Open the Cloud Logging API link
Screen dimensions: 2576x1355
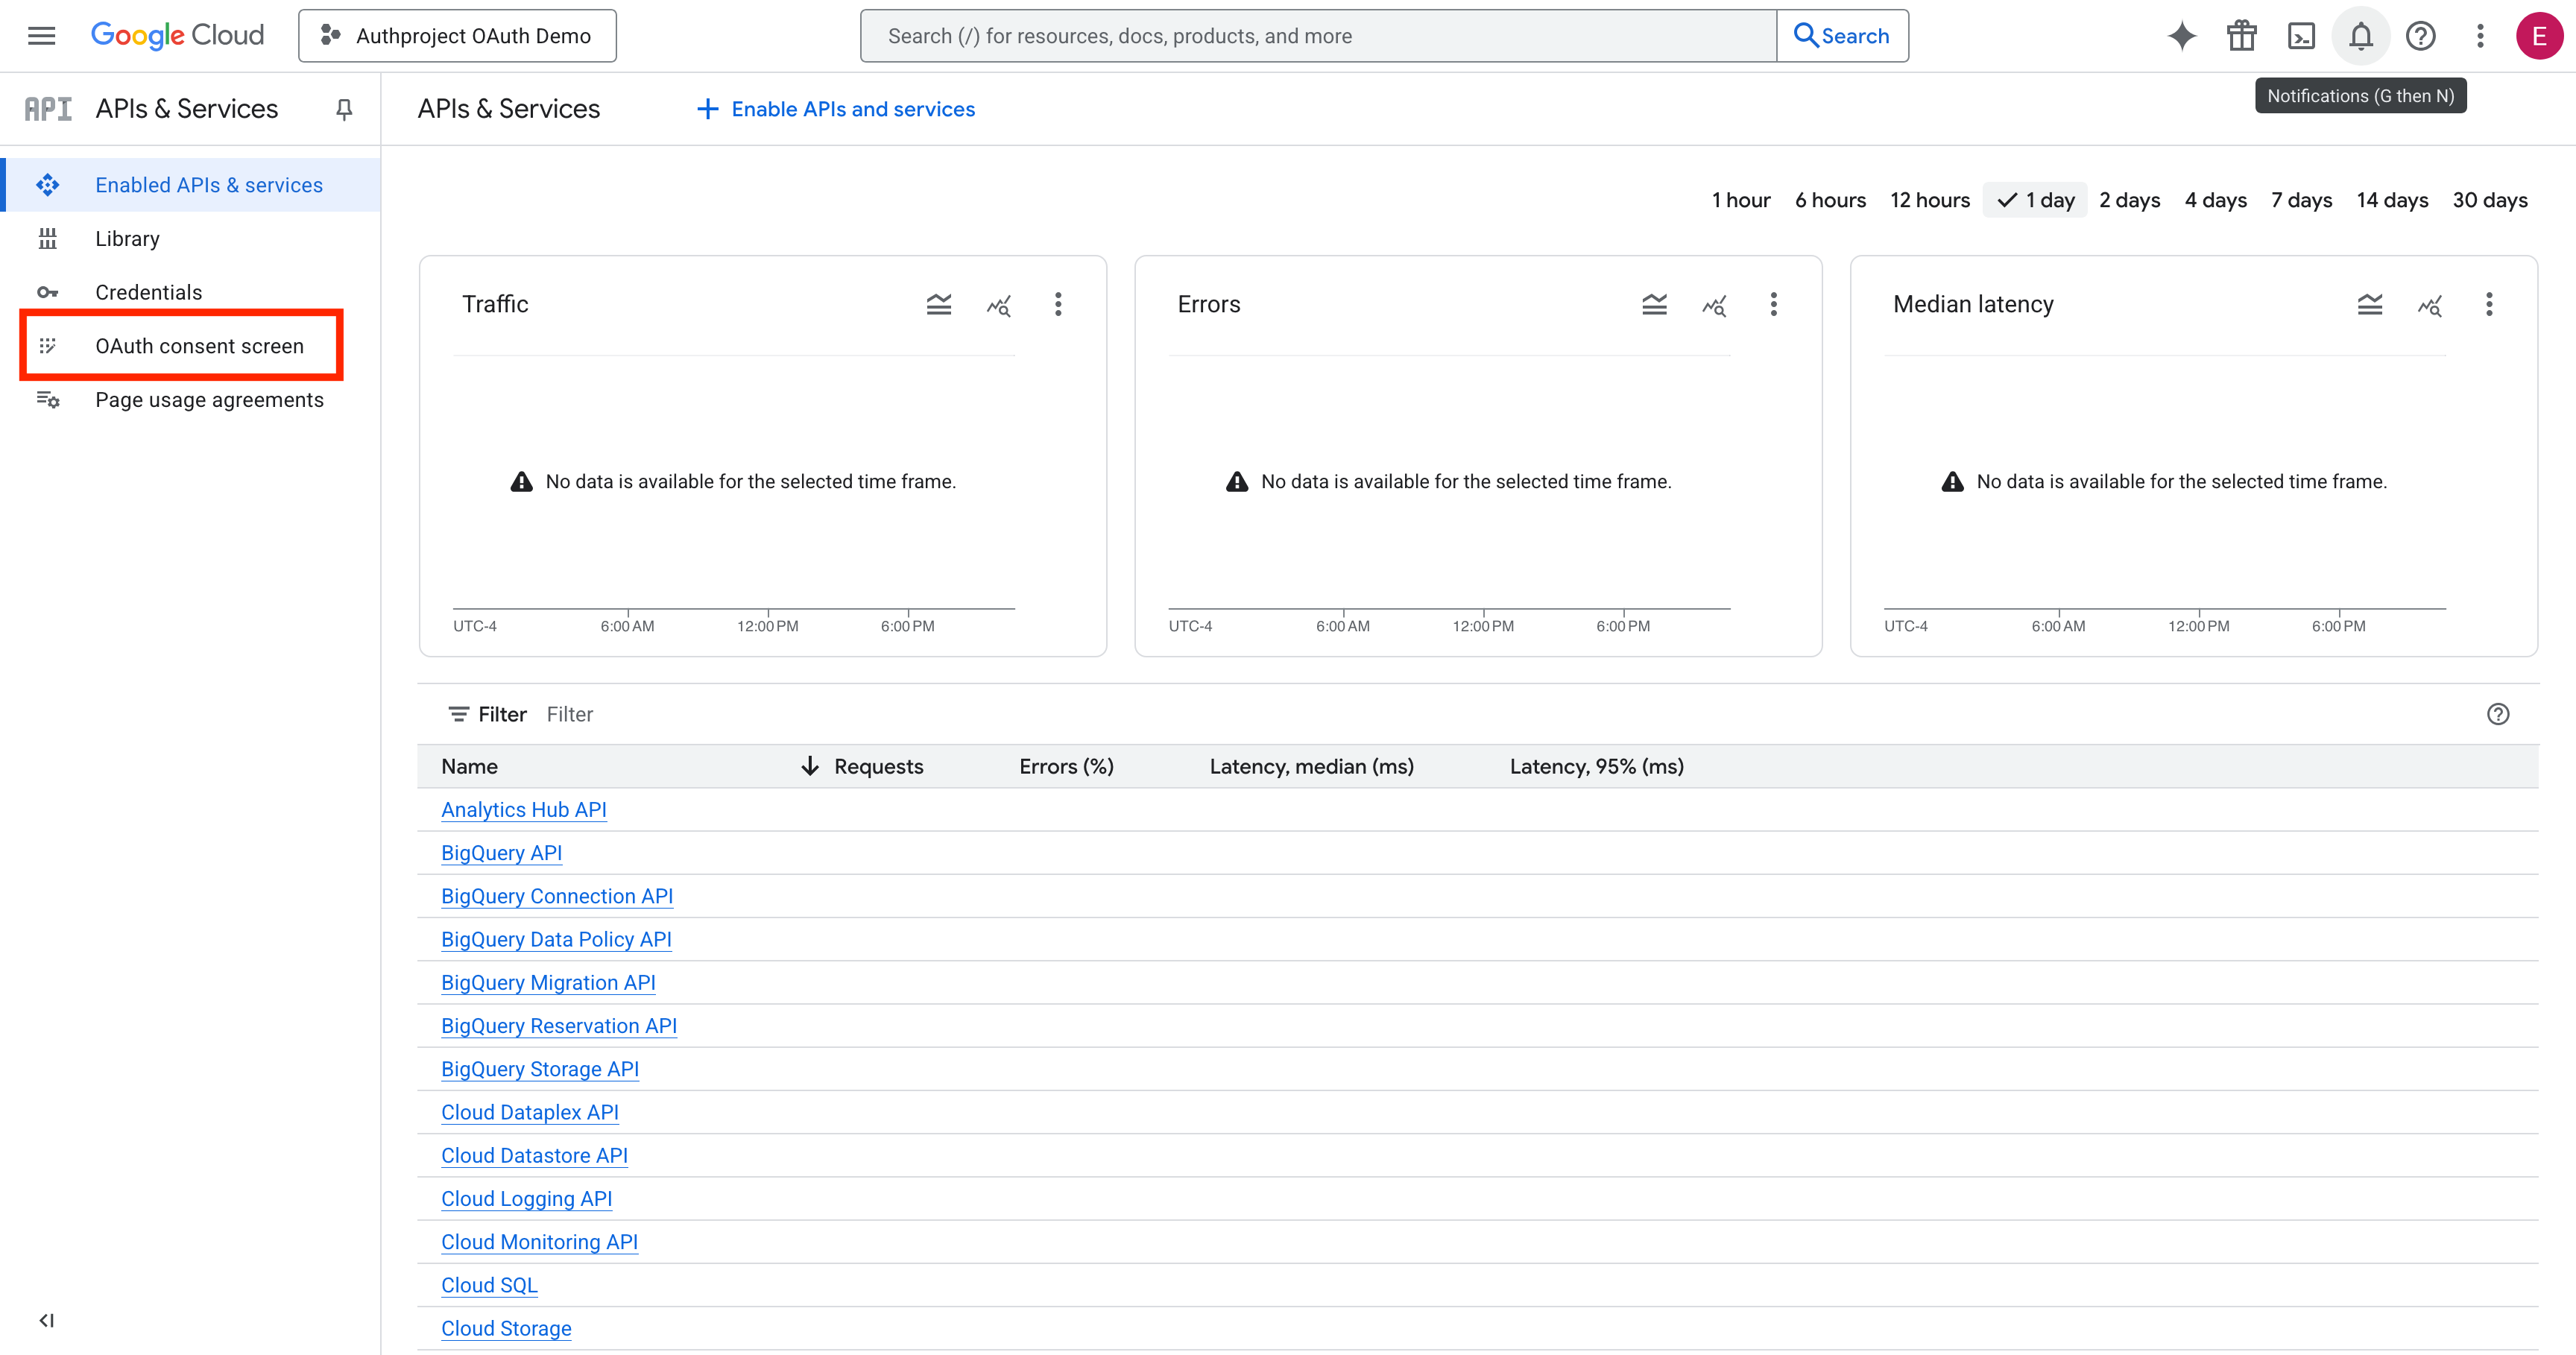click(x=526, y=1198)
